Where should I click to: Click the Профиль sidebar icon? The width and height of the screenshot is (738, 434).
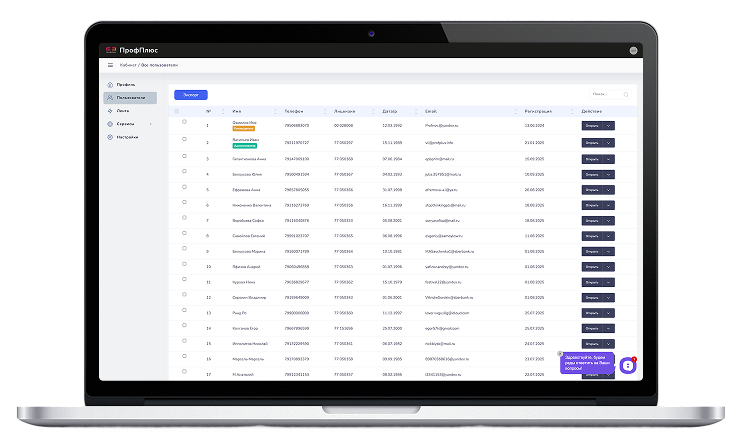tap(109, 85)
